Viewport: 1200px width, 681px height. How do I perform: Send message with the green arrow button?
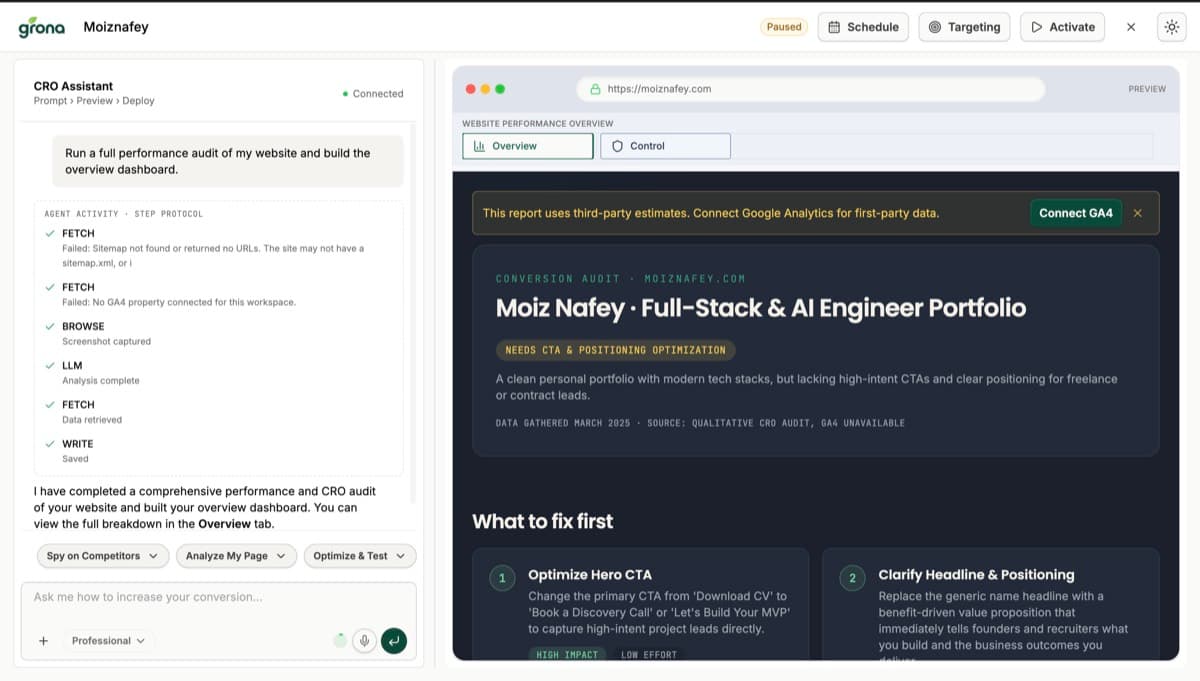(394, 641)
